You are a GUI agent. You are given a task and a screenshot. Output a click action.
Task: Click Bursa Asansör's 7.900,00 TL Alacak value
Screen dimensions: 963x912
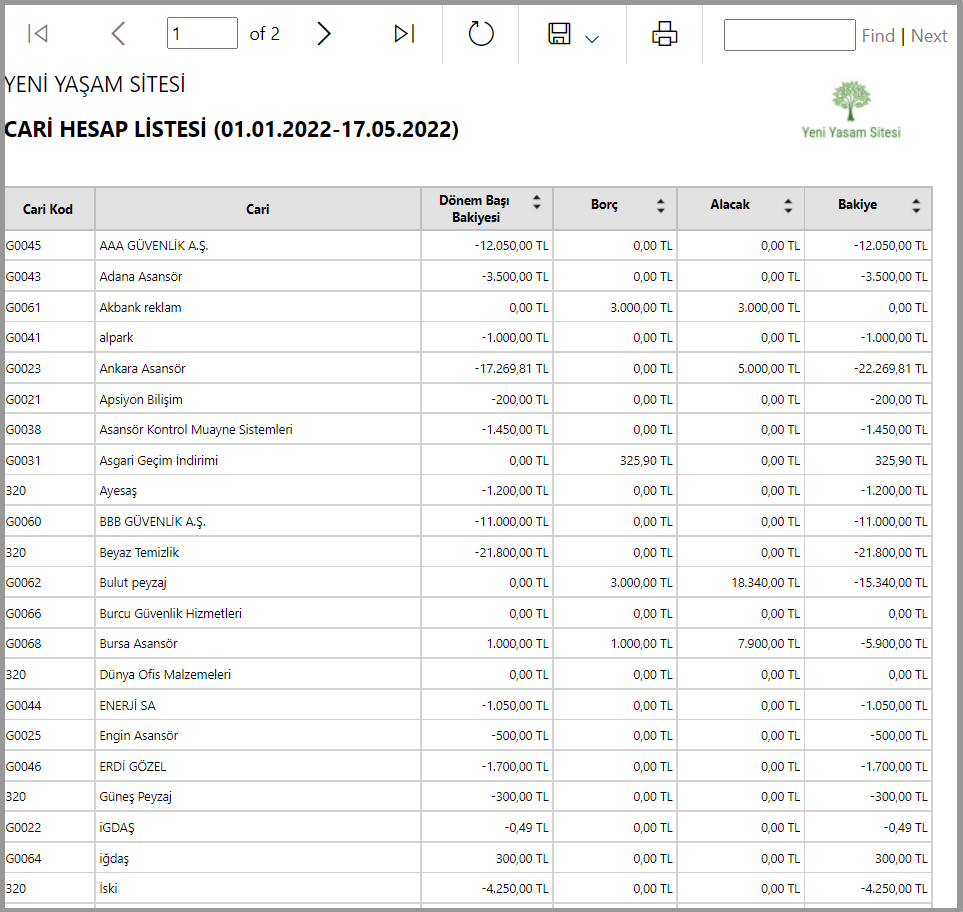pos(769,644)
